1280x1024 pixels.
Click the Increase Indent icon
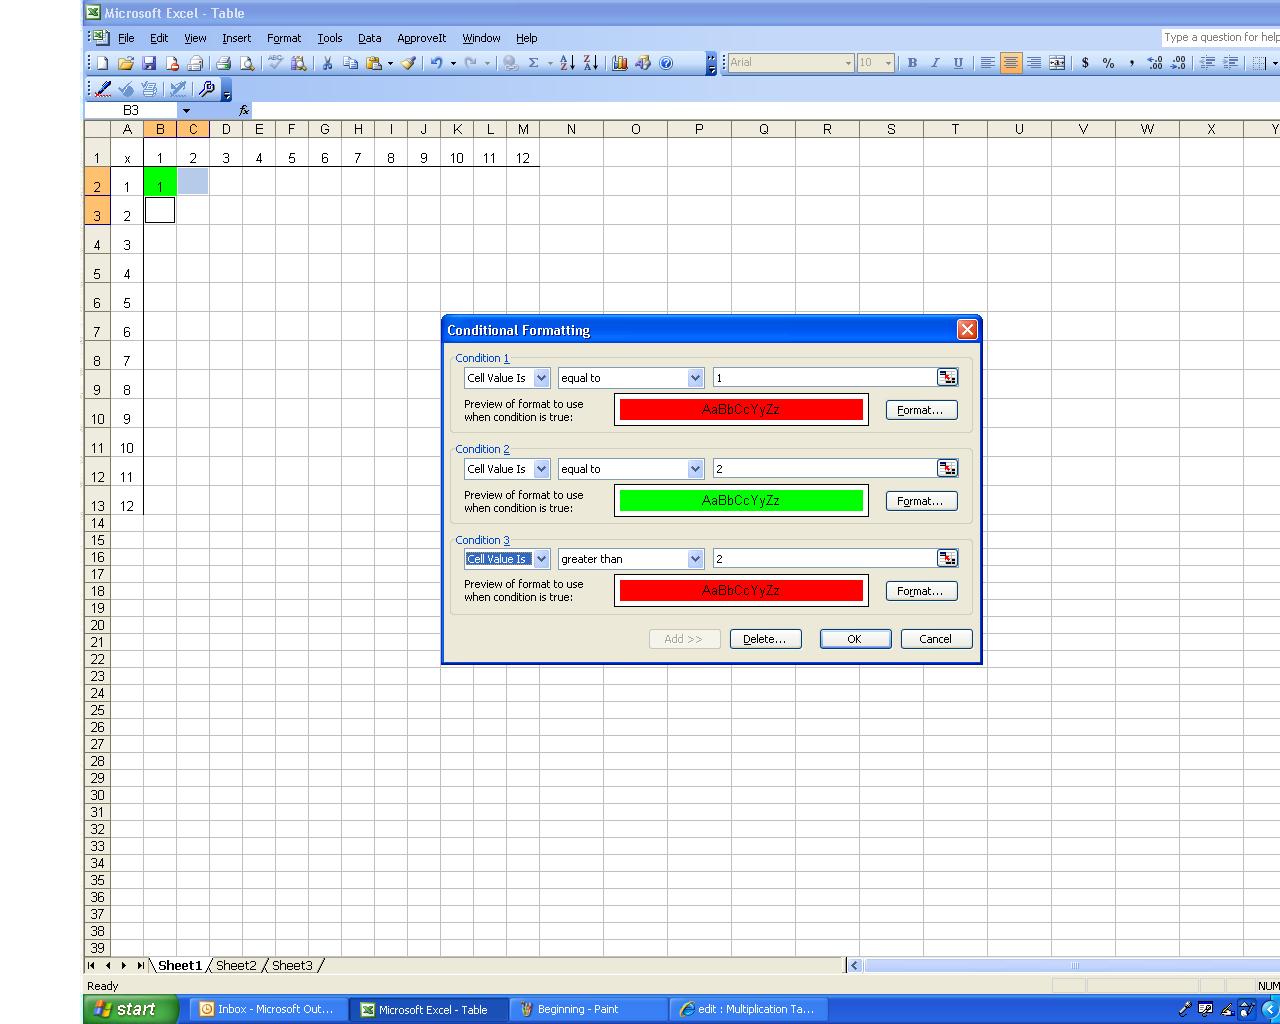click(1231, 63)
